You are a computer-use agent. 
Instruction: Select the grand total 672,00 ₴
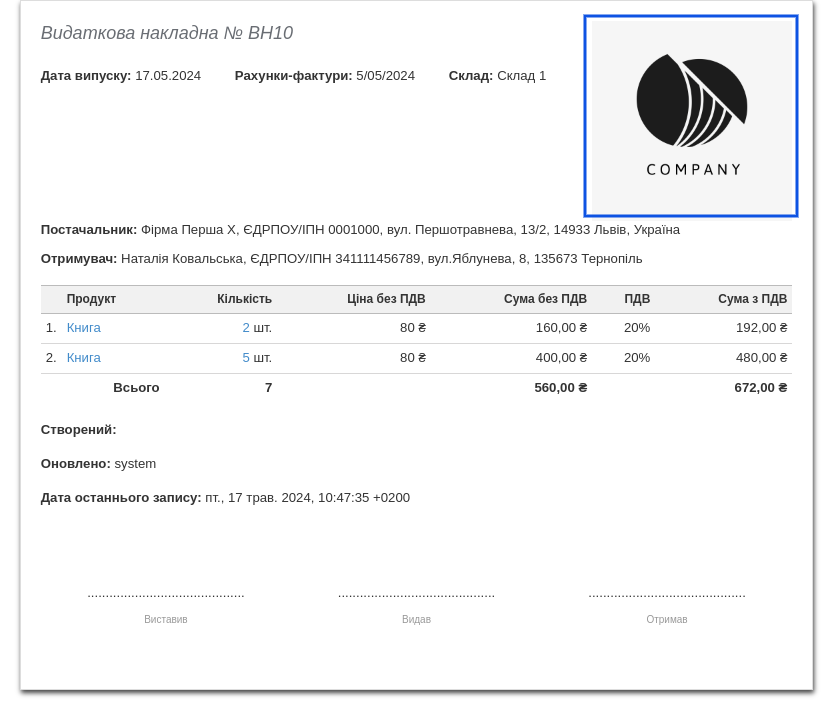click(760, 387)
